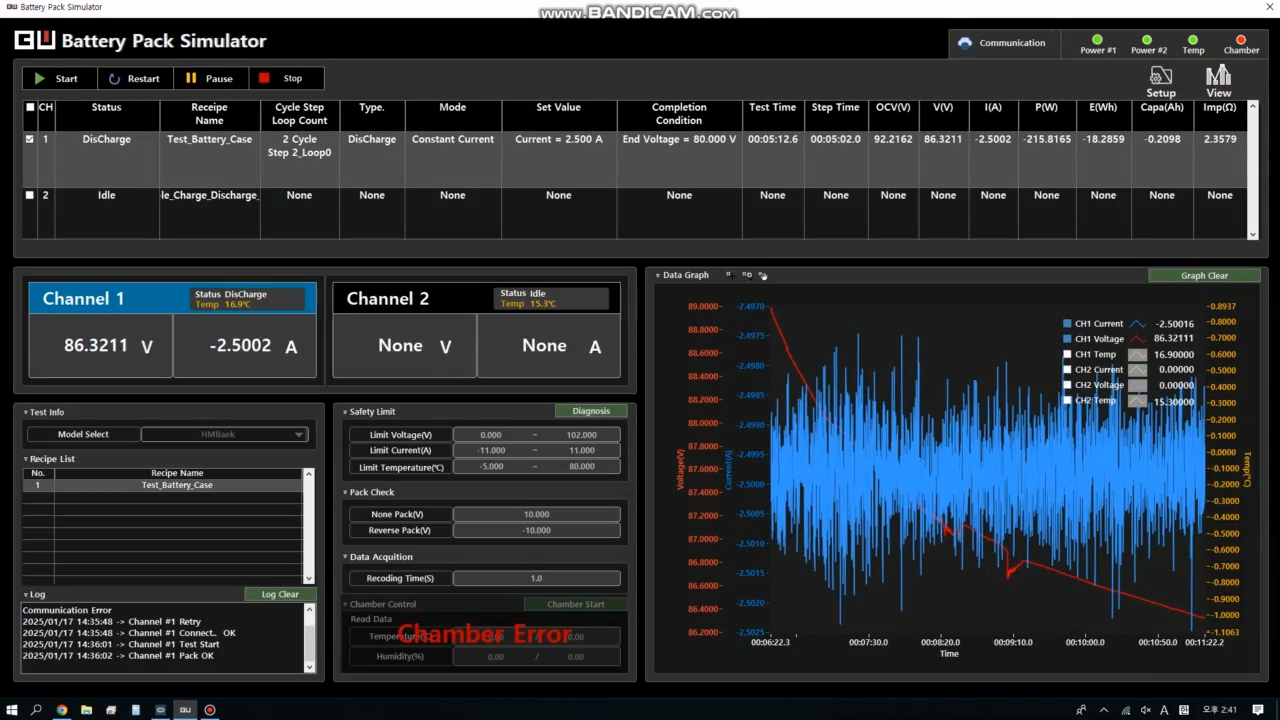
Task: Open the Setup icon
Action: click(1160, 77)
